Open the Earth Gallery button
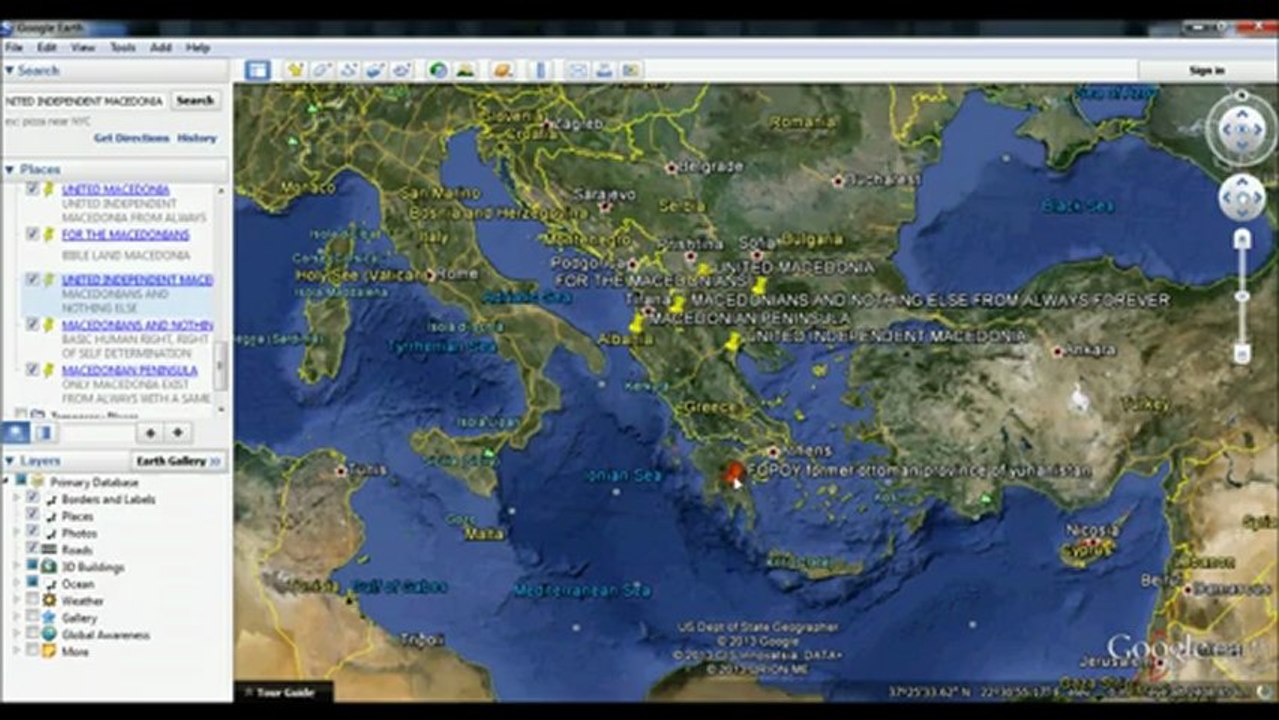 [x=179, y=461]
